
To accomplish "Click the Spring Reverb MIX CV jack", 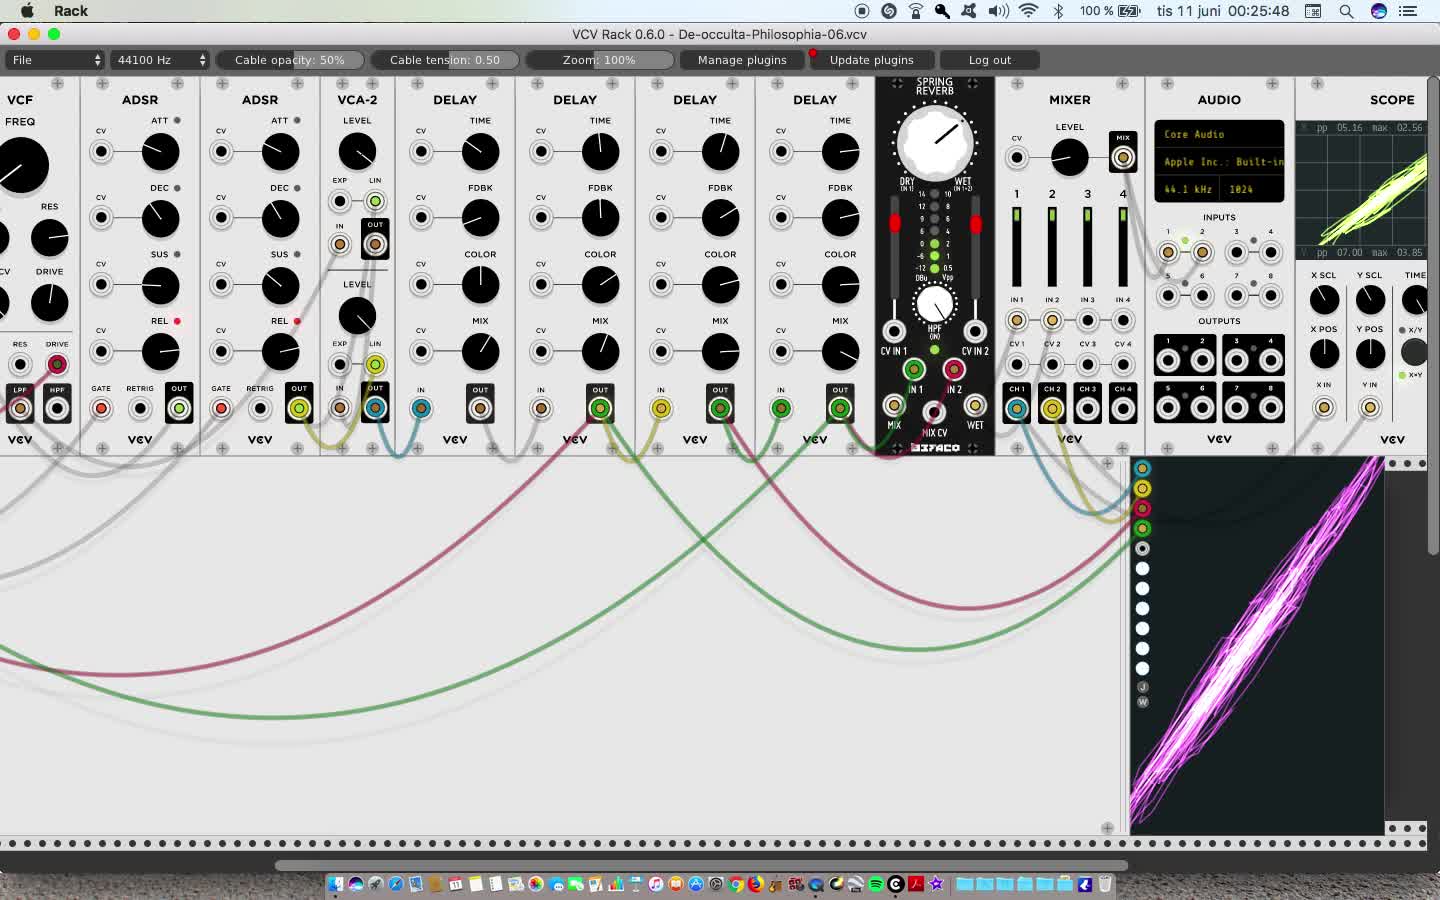I will 934,412.
